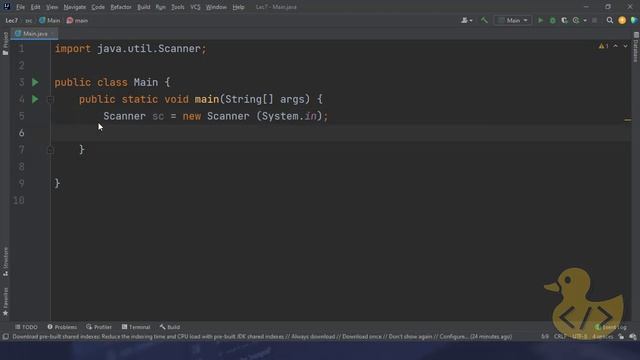Run with coverage icon in toolbar

pyautogui.click(x=564, y=20)
